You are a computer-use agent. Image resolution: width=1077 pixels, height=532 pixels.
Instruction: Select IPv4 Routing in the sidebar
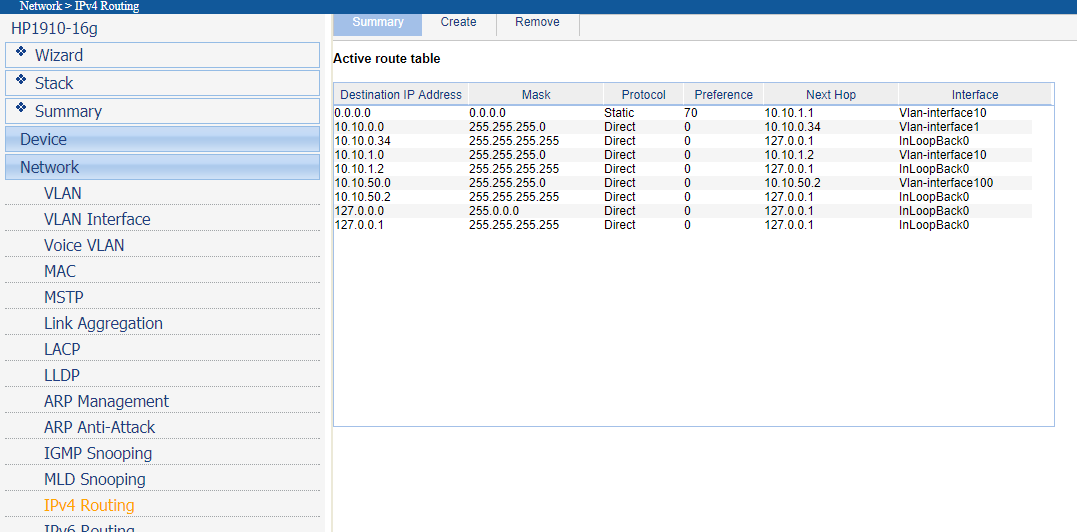tap(89, 506)
